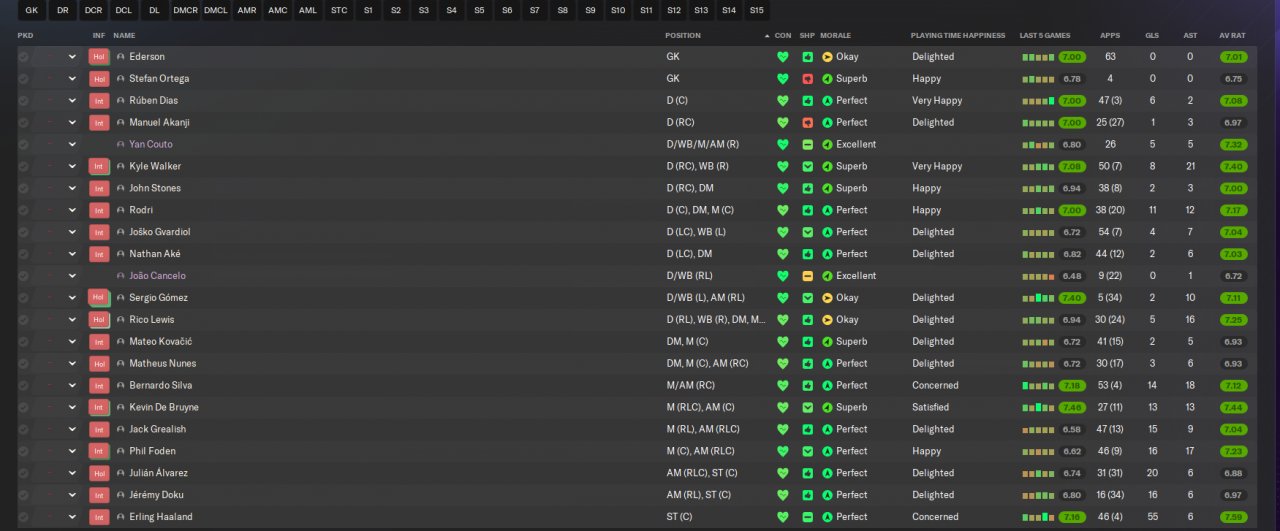Toggle the picked checkmark for Bernardo Silva
The width and height of the screenshot is (1280, 531).
(x=23, y=386)
